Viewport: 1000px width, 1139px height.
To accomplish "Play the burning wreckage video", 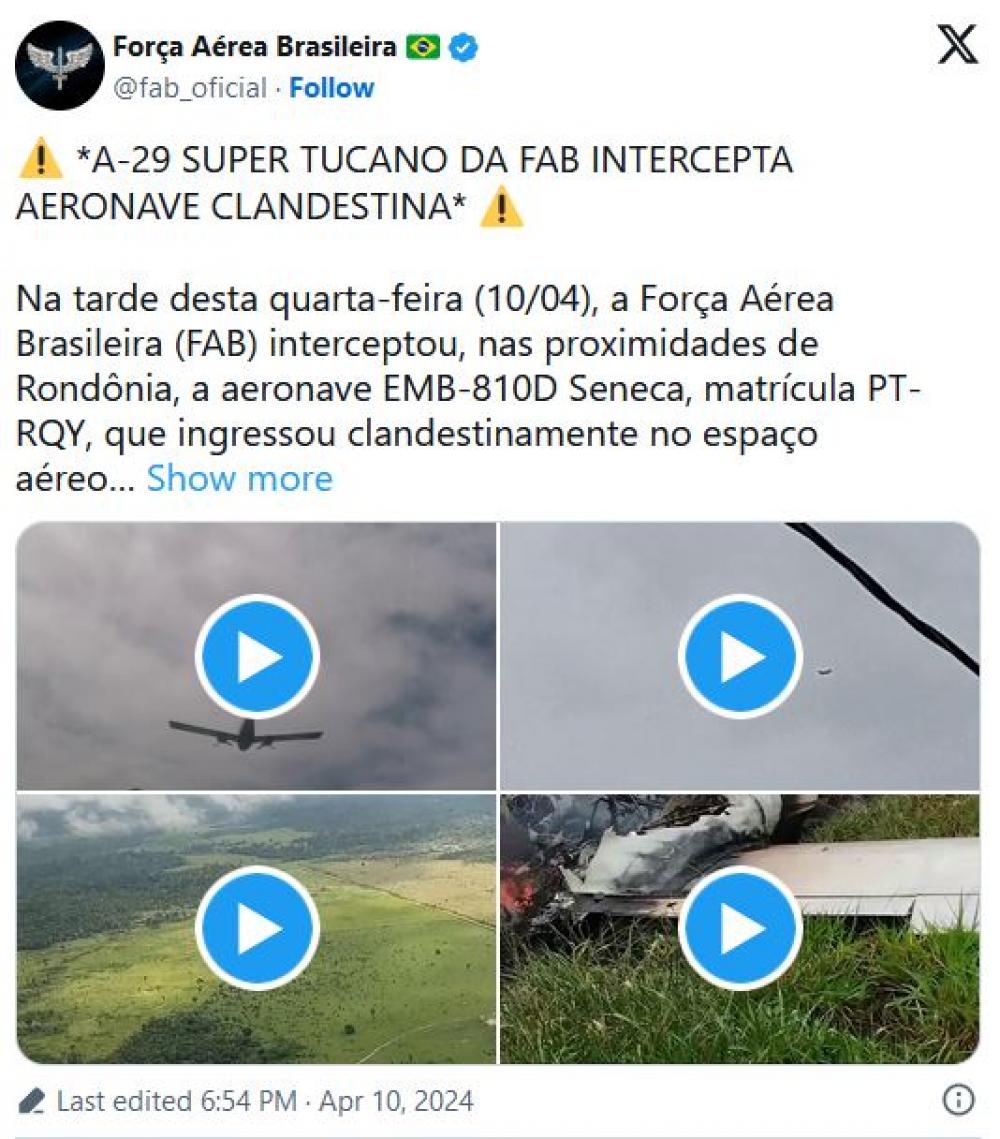I will [x=740, y=928].
